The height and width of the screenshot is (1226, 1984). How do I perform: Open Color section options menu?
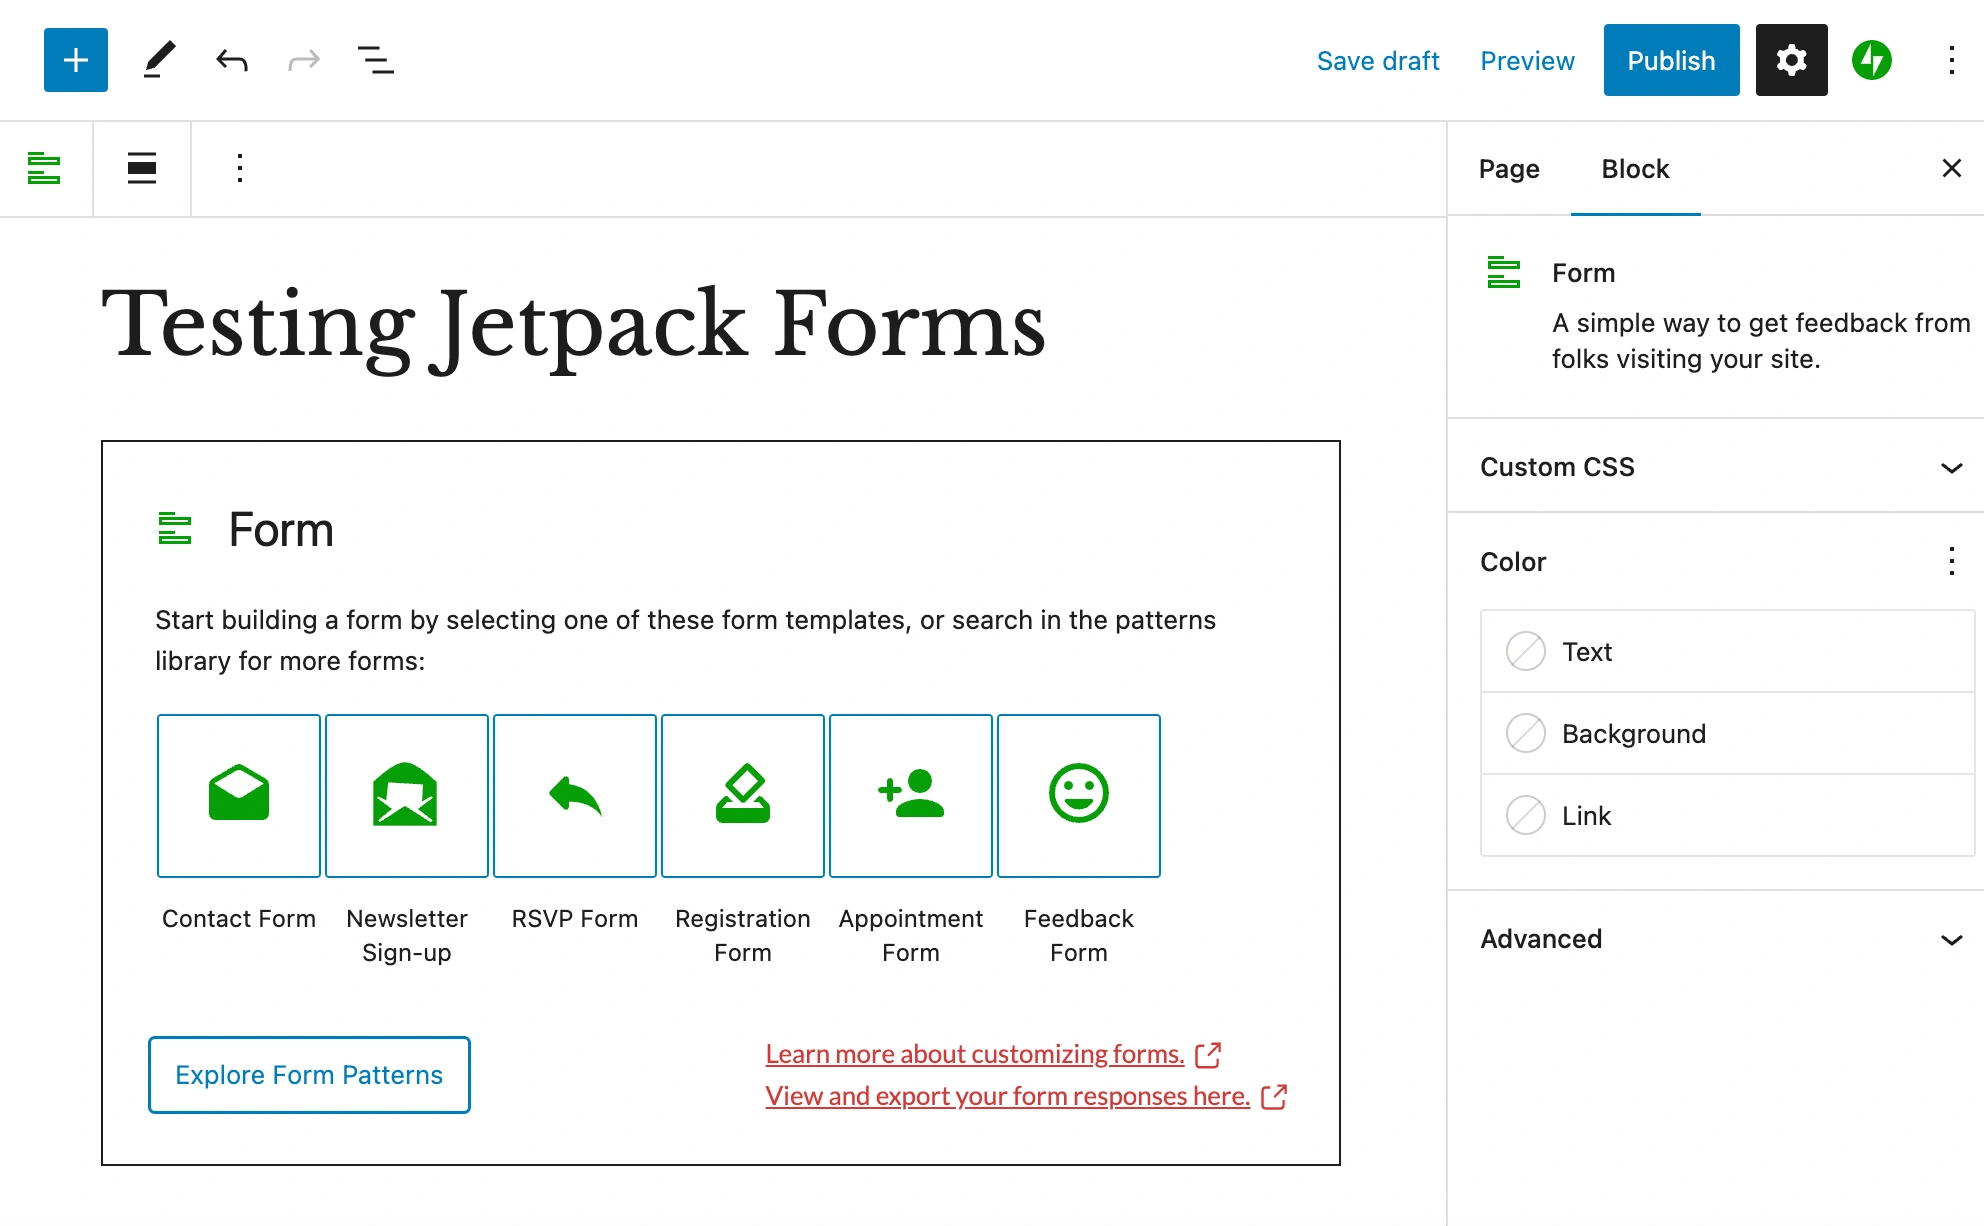1951,561
